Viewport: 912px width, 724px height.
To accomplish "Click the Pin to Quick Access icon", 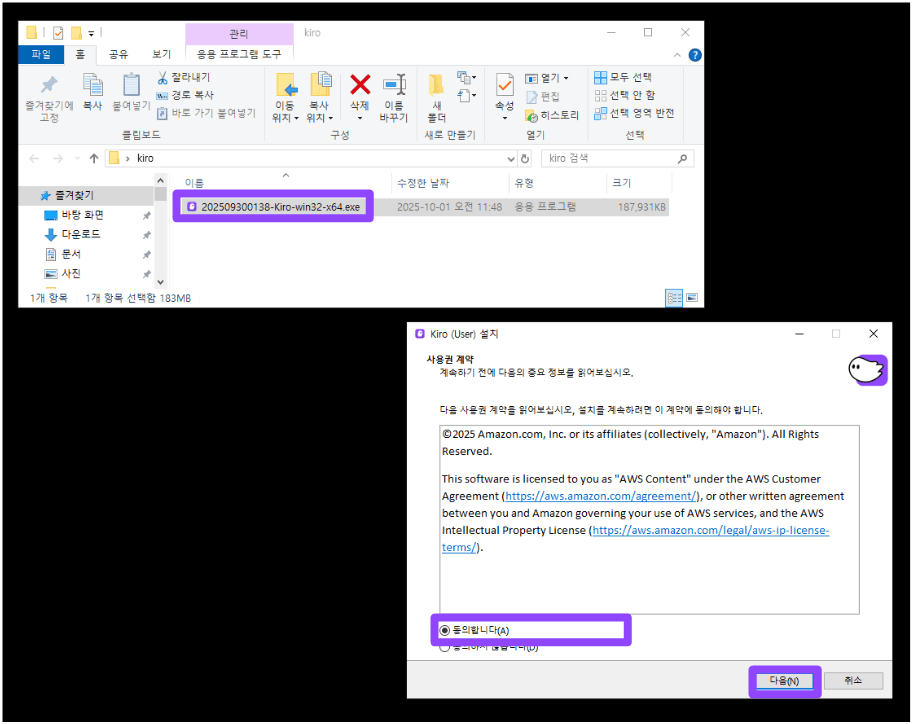I will pos(48,85).
